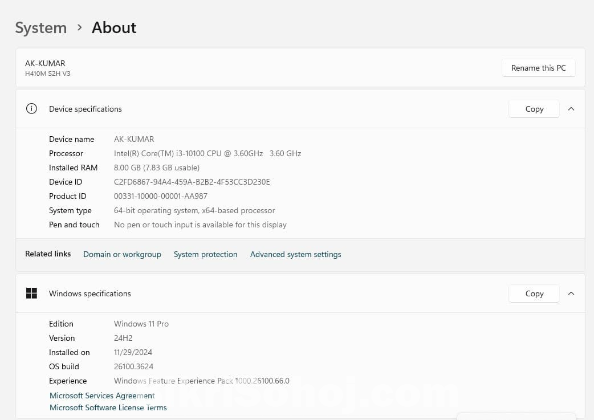Click the Experience label
This screenshot has height=420, width=594.
coord(68,381)
